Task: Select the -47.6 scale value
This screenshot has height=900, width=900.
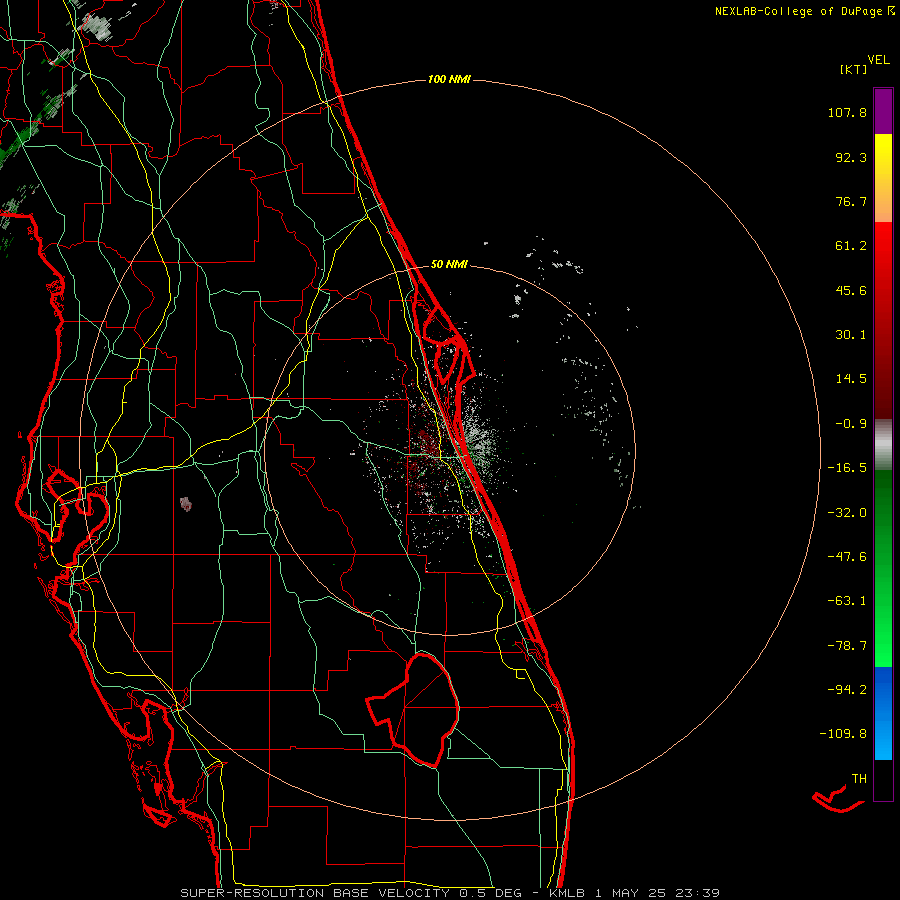Action: click(x=847, y=557)
